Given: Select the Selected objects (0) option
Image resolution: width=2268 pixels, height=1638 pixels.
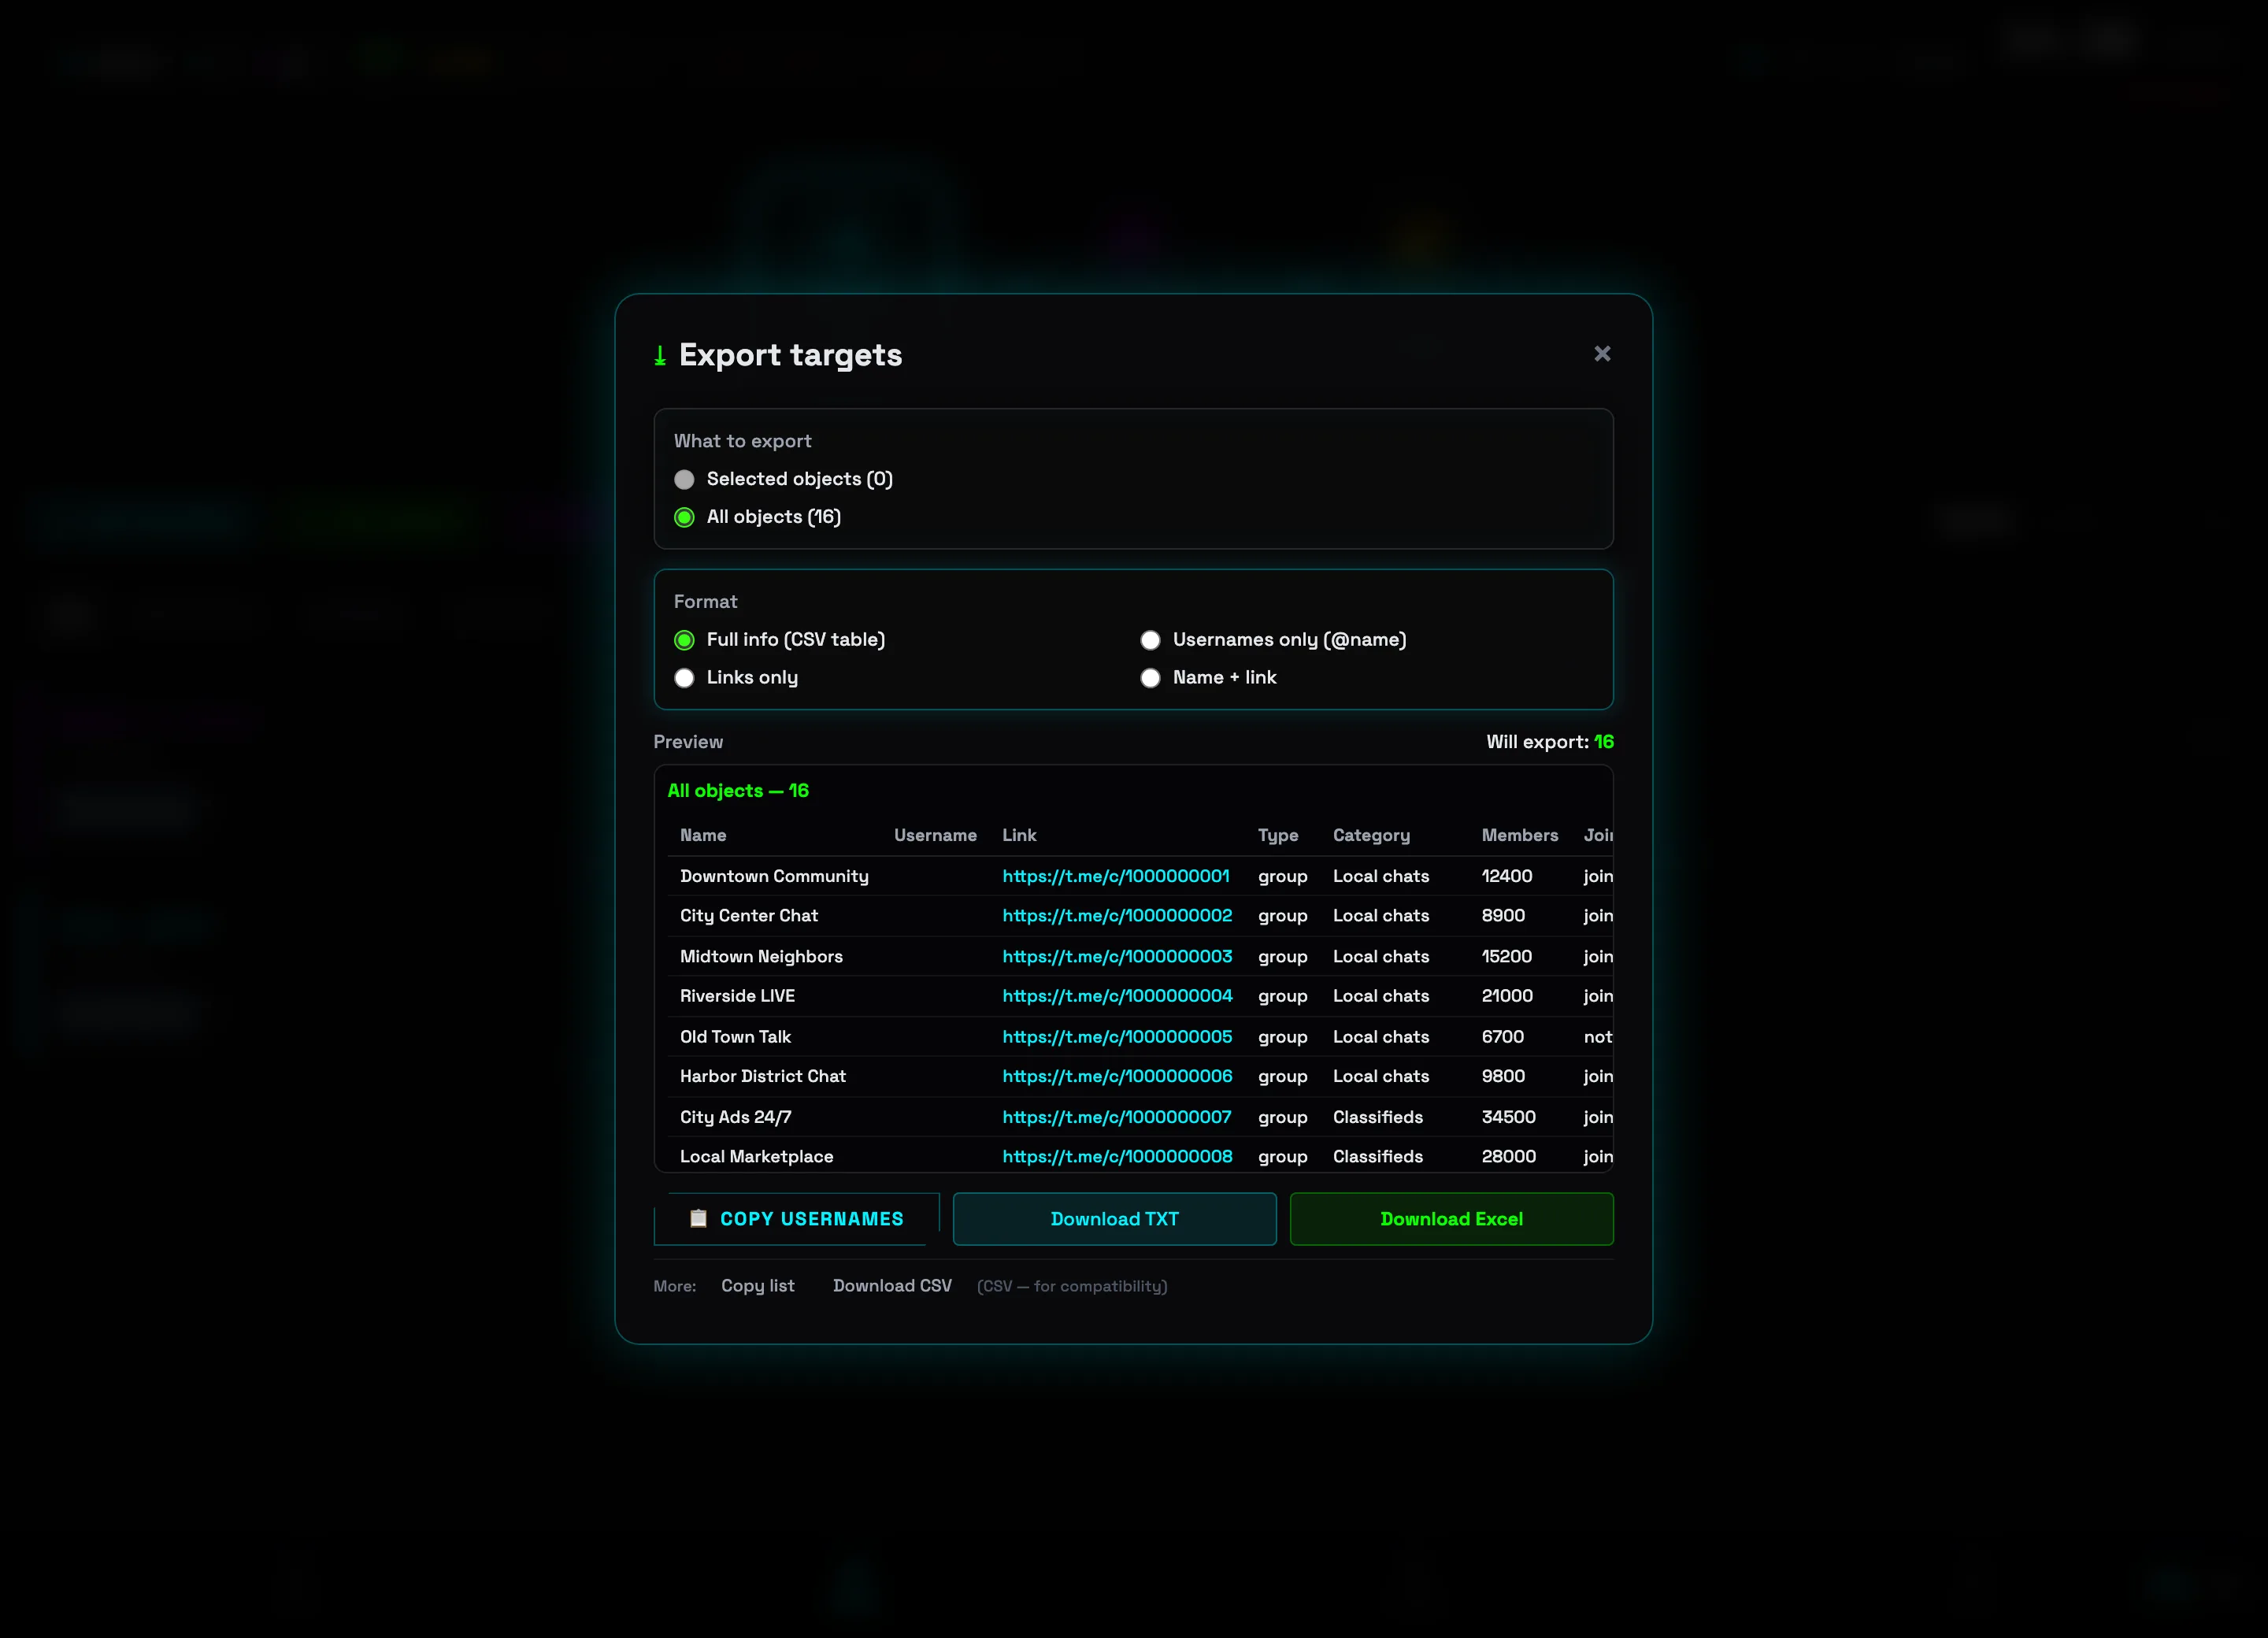Looking at the screenshot, I should (783, 479).
